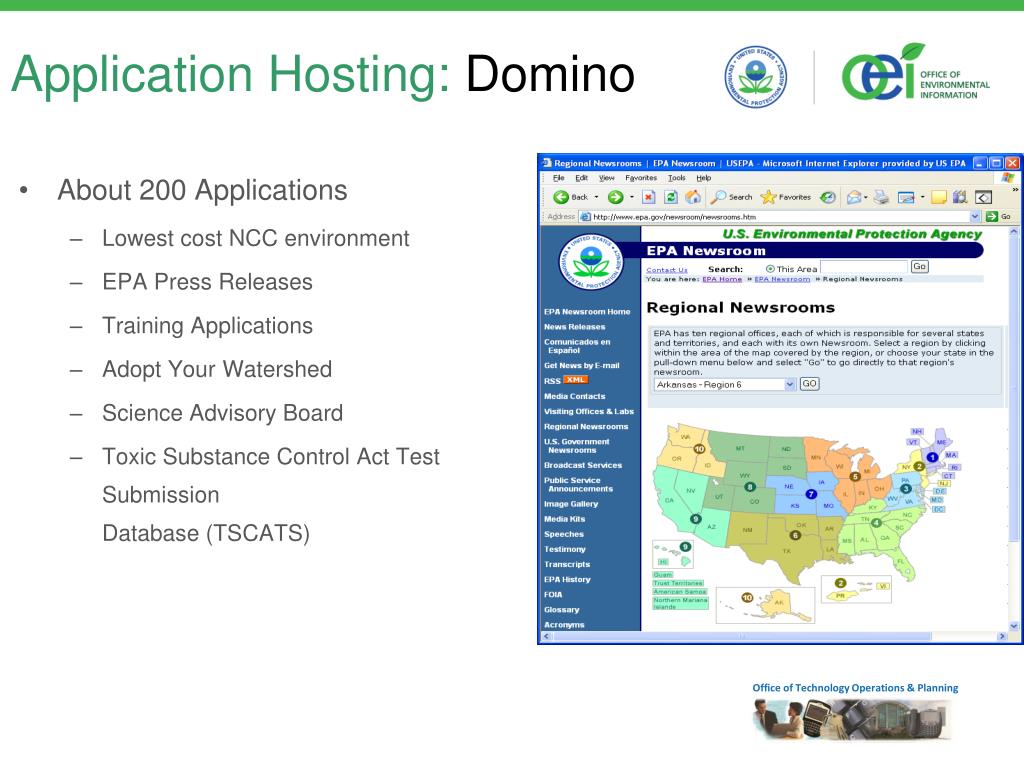
Task: Click the Refresh page icon
Action: click(671, 197)
